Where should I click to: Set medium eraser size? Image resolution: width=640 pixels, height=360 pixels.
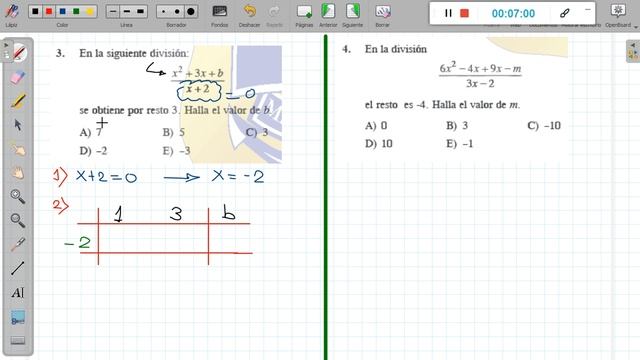click(x=177, y=11)
